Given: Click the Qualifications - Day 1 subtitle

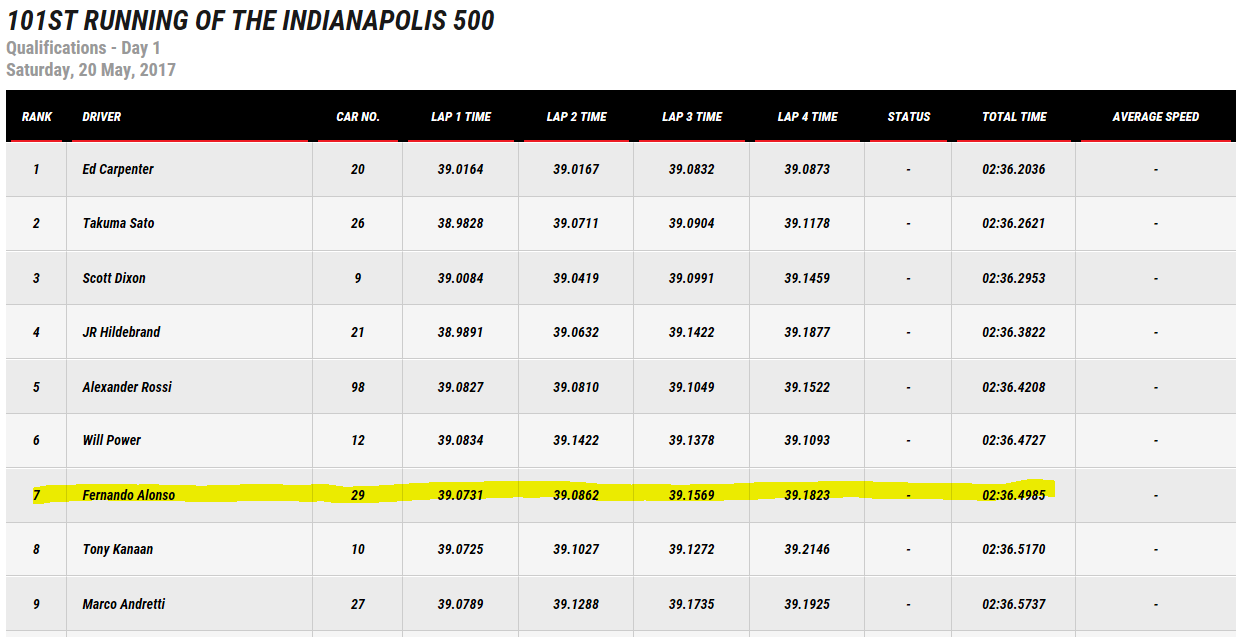Looking at the screenshot, I should [83, 48].
